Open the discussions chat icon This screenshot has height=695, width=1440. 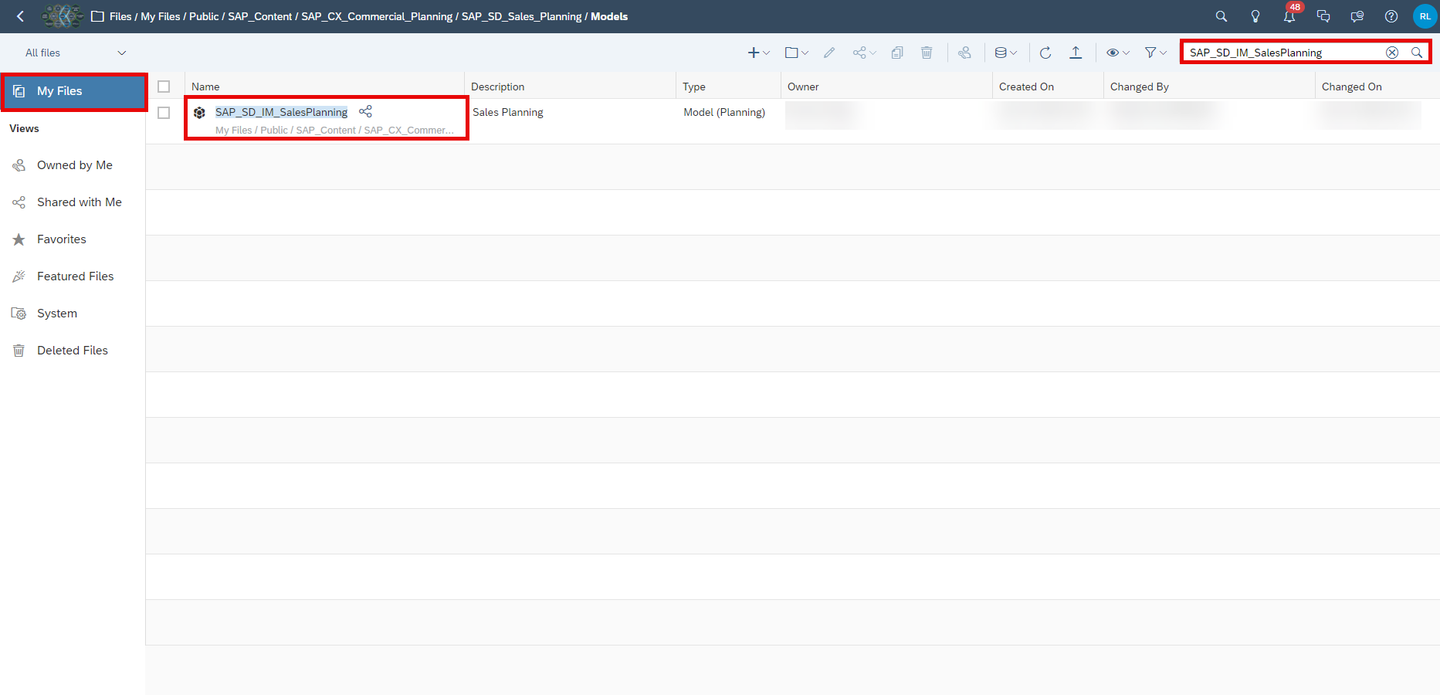[x=1323, y=16]
